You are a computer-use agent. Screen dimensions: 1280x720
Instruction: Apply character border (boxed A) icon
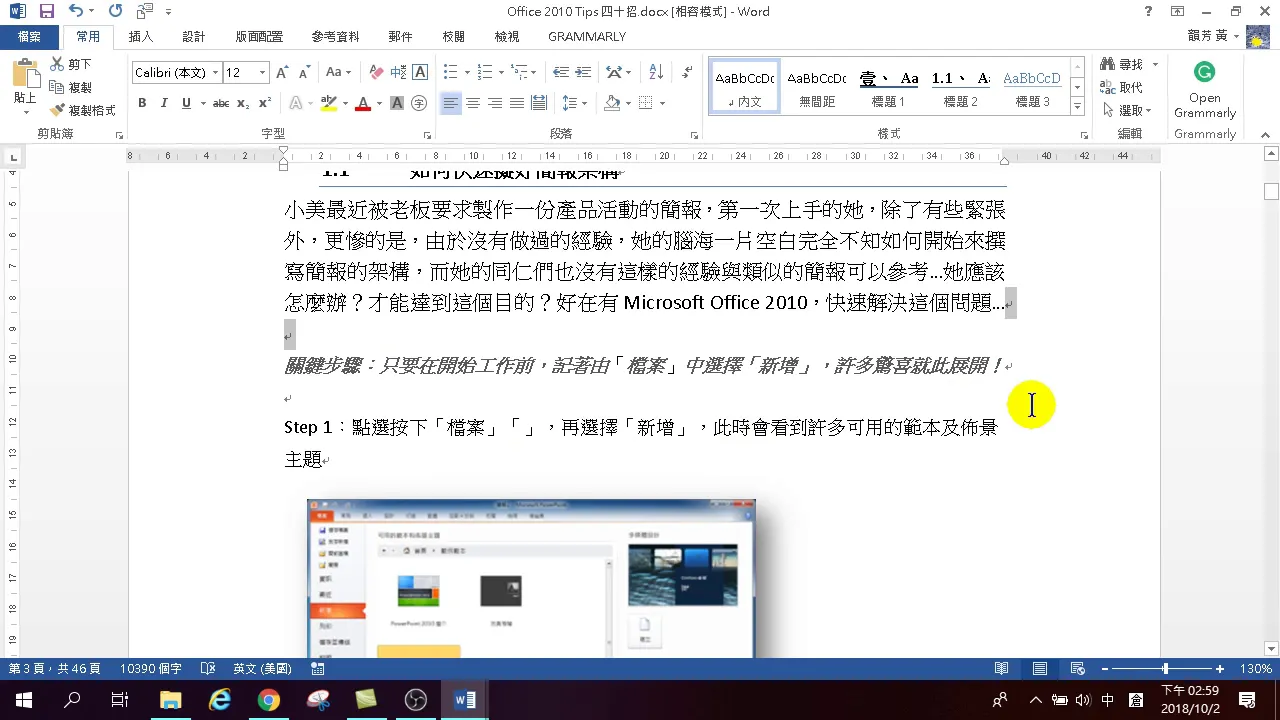tap(420, 72)
